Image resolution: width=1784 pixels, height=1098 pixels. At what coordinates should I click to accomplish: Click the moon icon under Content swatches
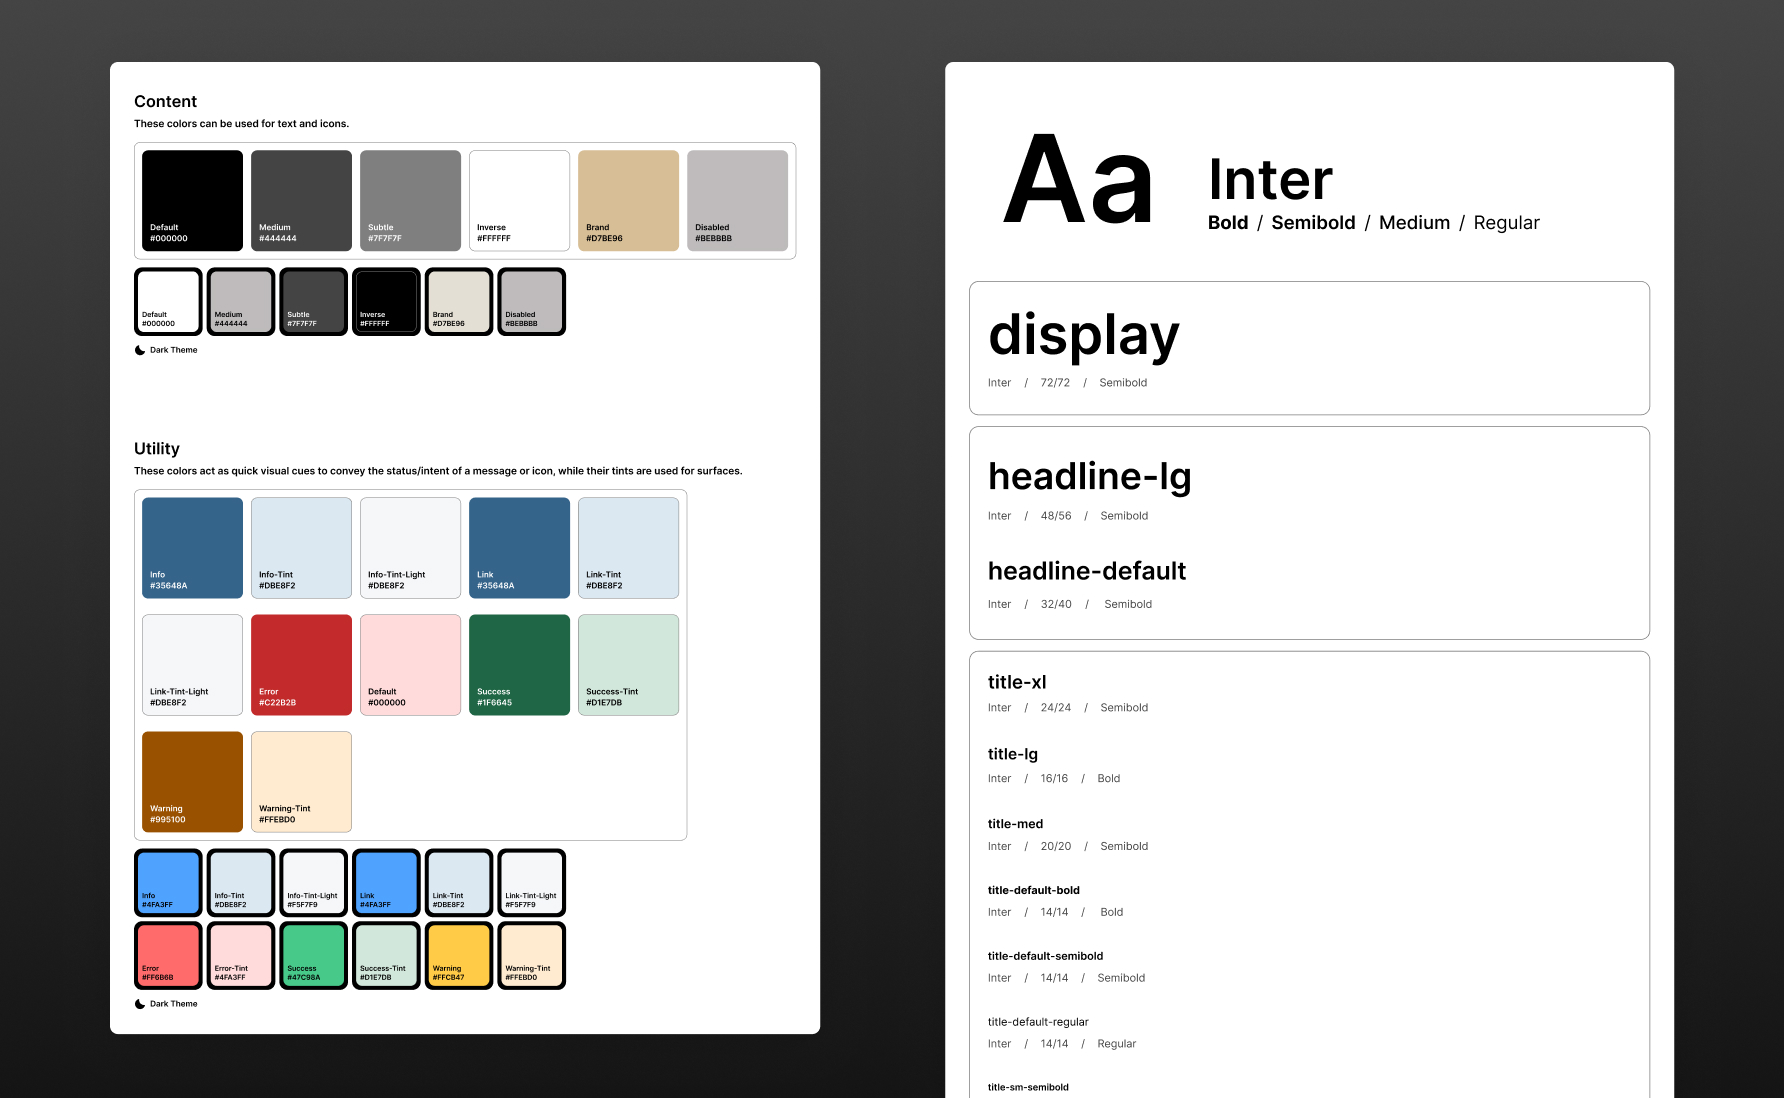(140, 350)
